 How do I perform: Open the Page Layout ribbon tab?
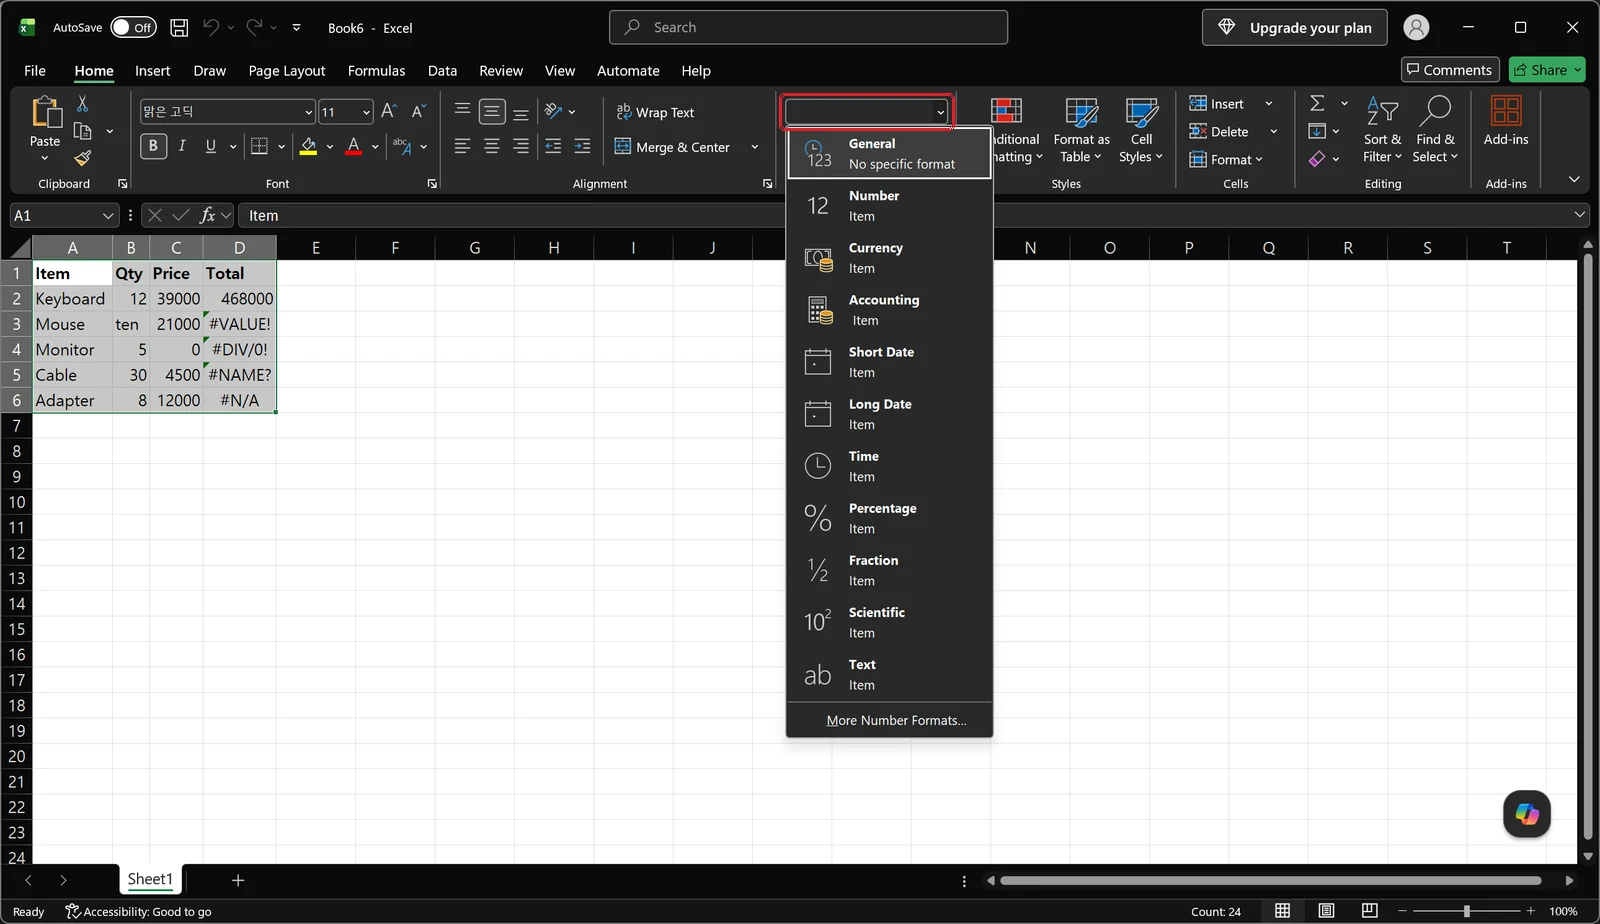pyautogui.click(x=287, y=71)
